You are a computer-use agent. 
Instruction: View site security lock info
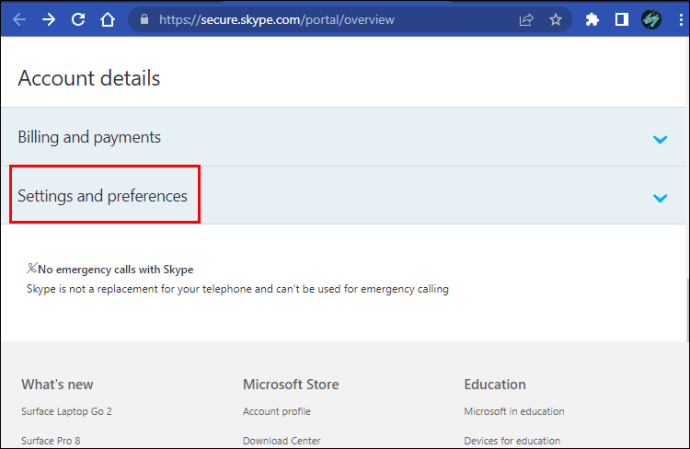(x=144, y=19)
